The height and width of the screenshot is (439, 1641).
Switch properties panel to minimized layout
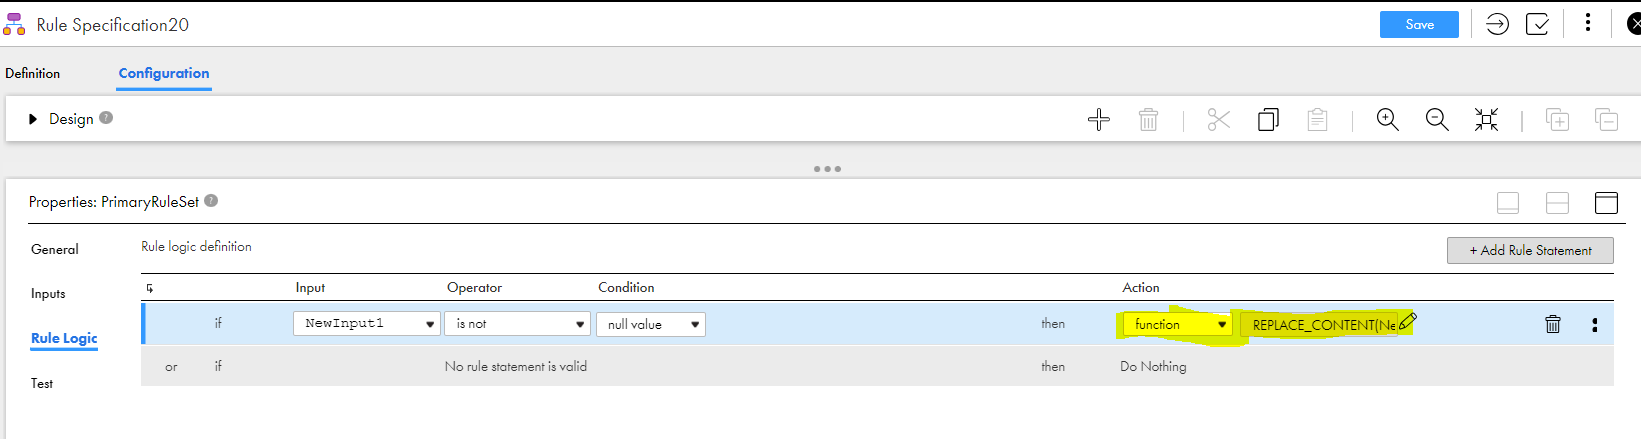[1508, 203]
